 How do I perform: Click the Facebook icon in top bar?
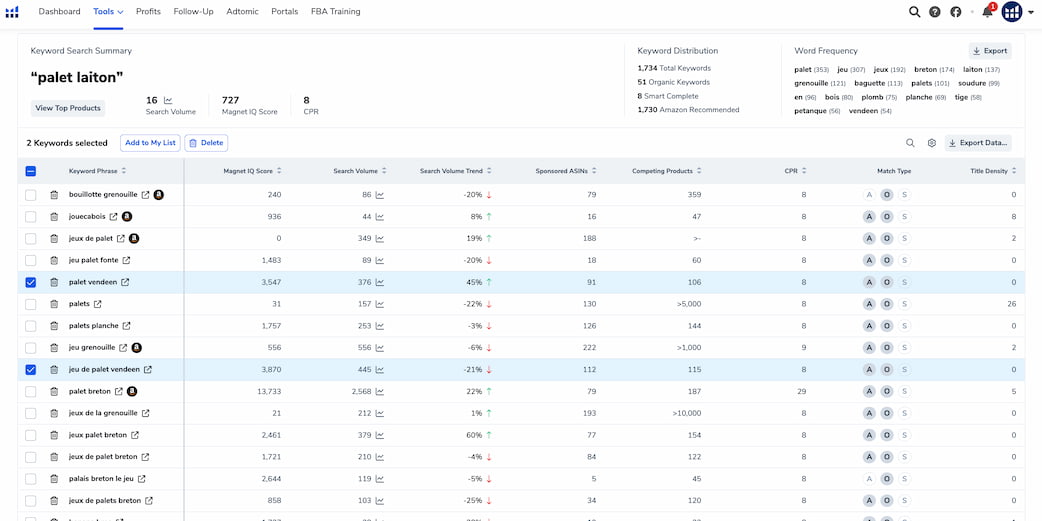click(956, 12)
